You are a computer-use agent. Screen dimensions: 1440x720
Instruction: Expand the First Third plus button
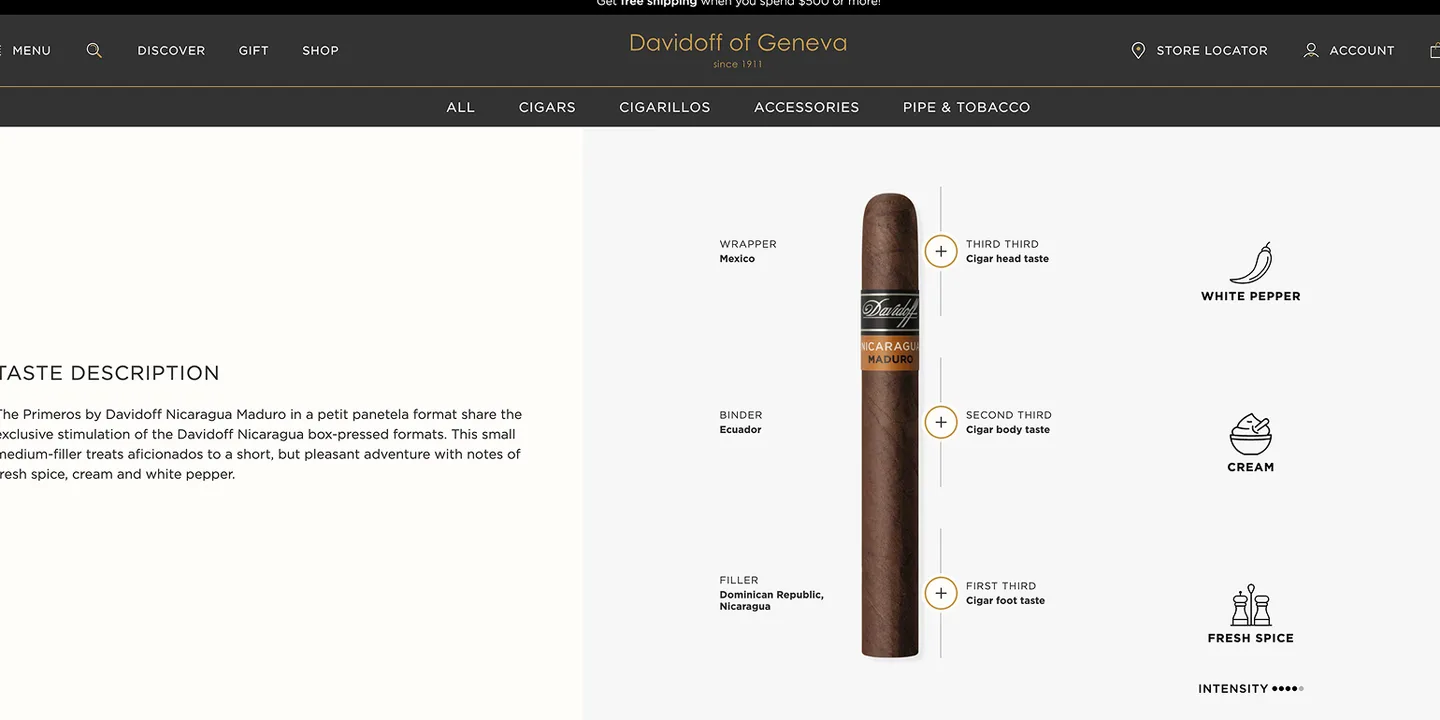point(941,593)
